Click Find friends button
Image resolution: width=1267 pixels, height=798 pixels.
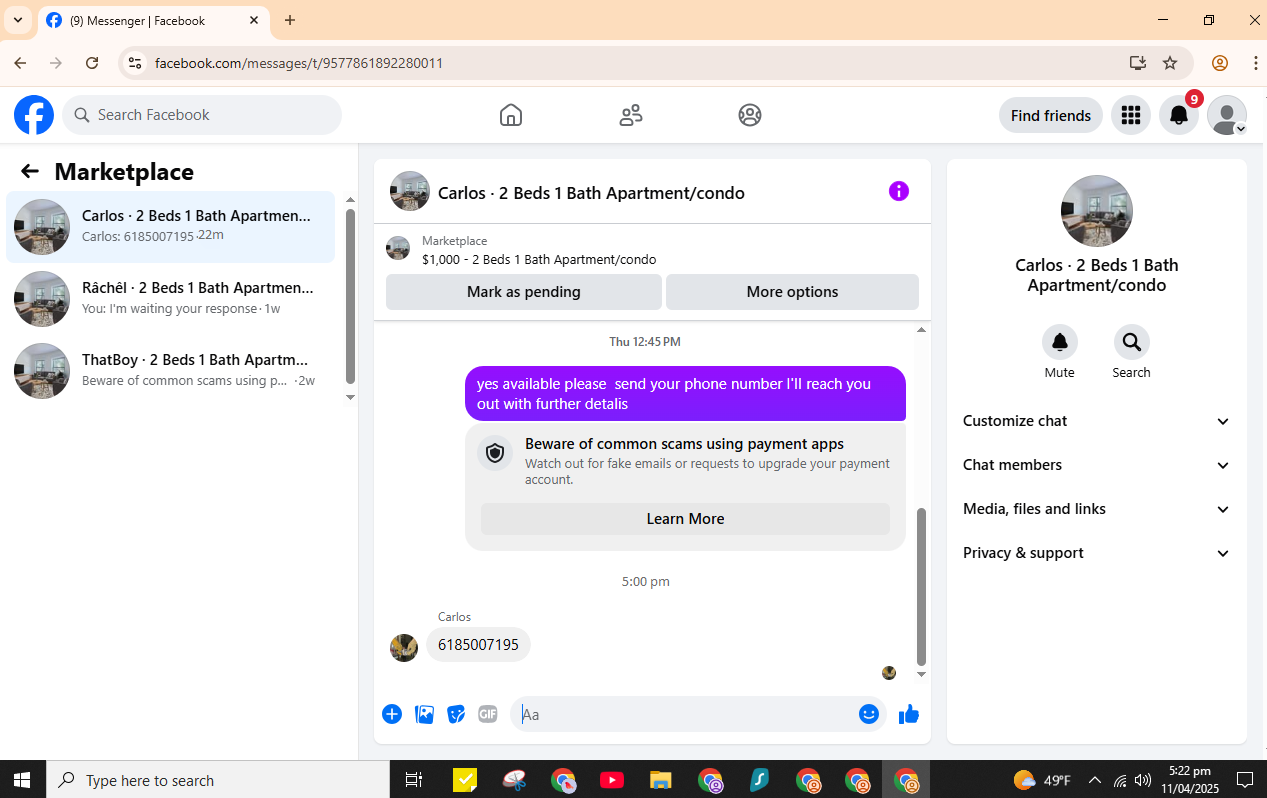tap(1051, 115)
